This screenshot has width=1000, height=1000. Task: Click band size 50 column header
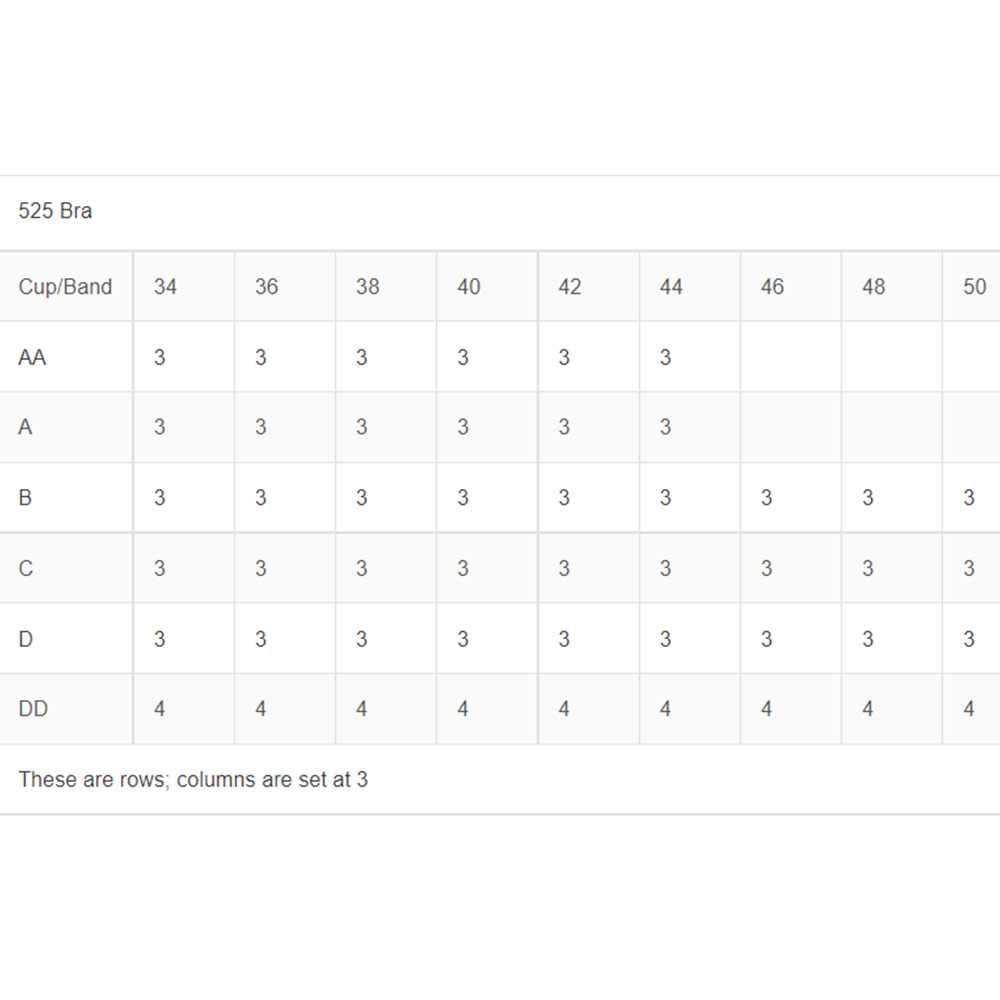point(974,287)
